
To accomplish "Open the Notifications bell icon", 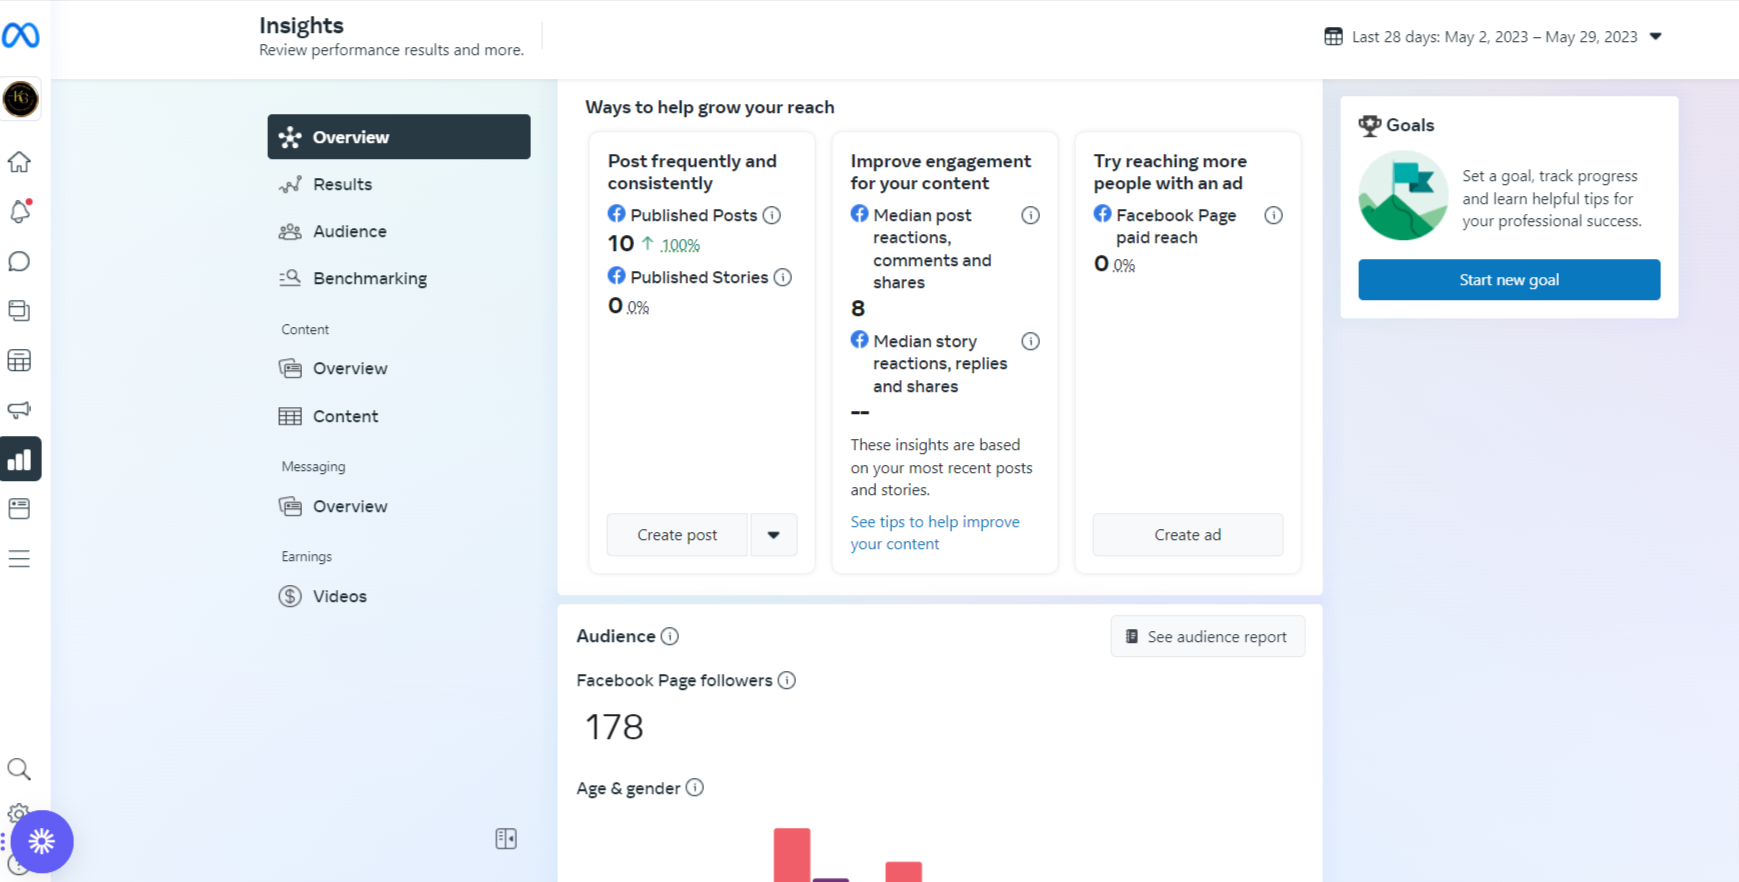I will tap(20, 211).
